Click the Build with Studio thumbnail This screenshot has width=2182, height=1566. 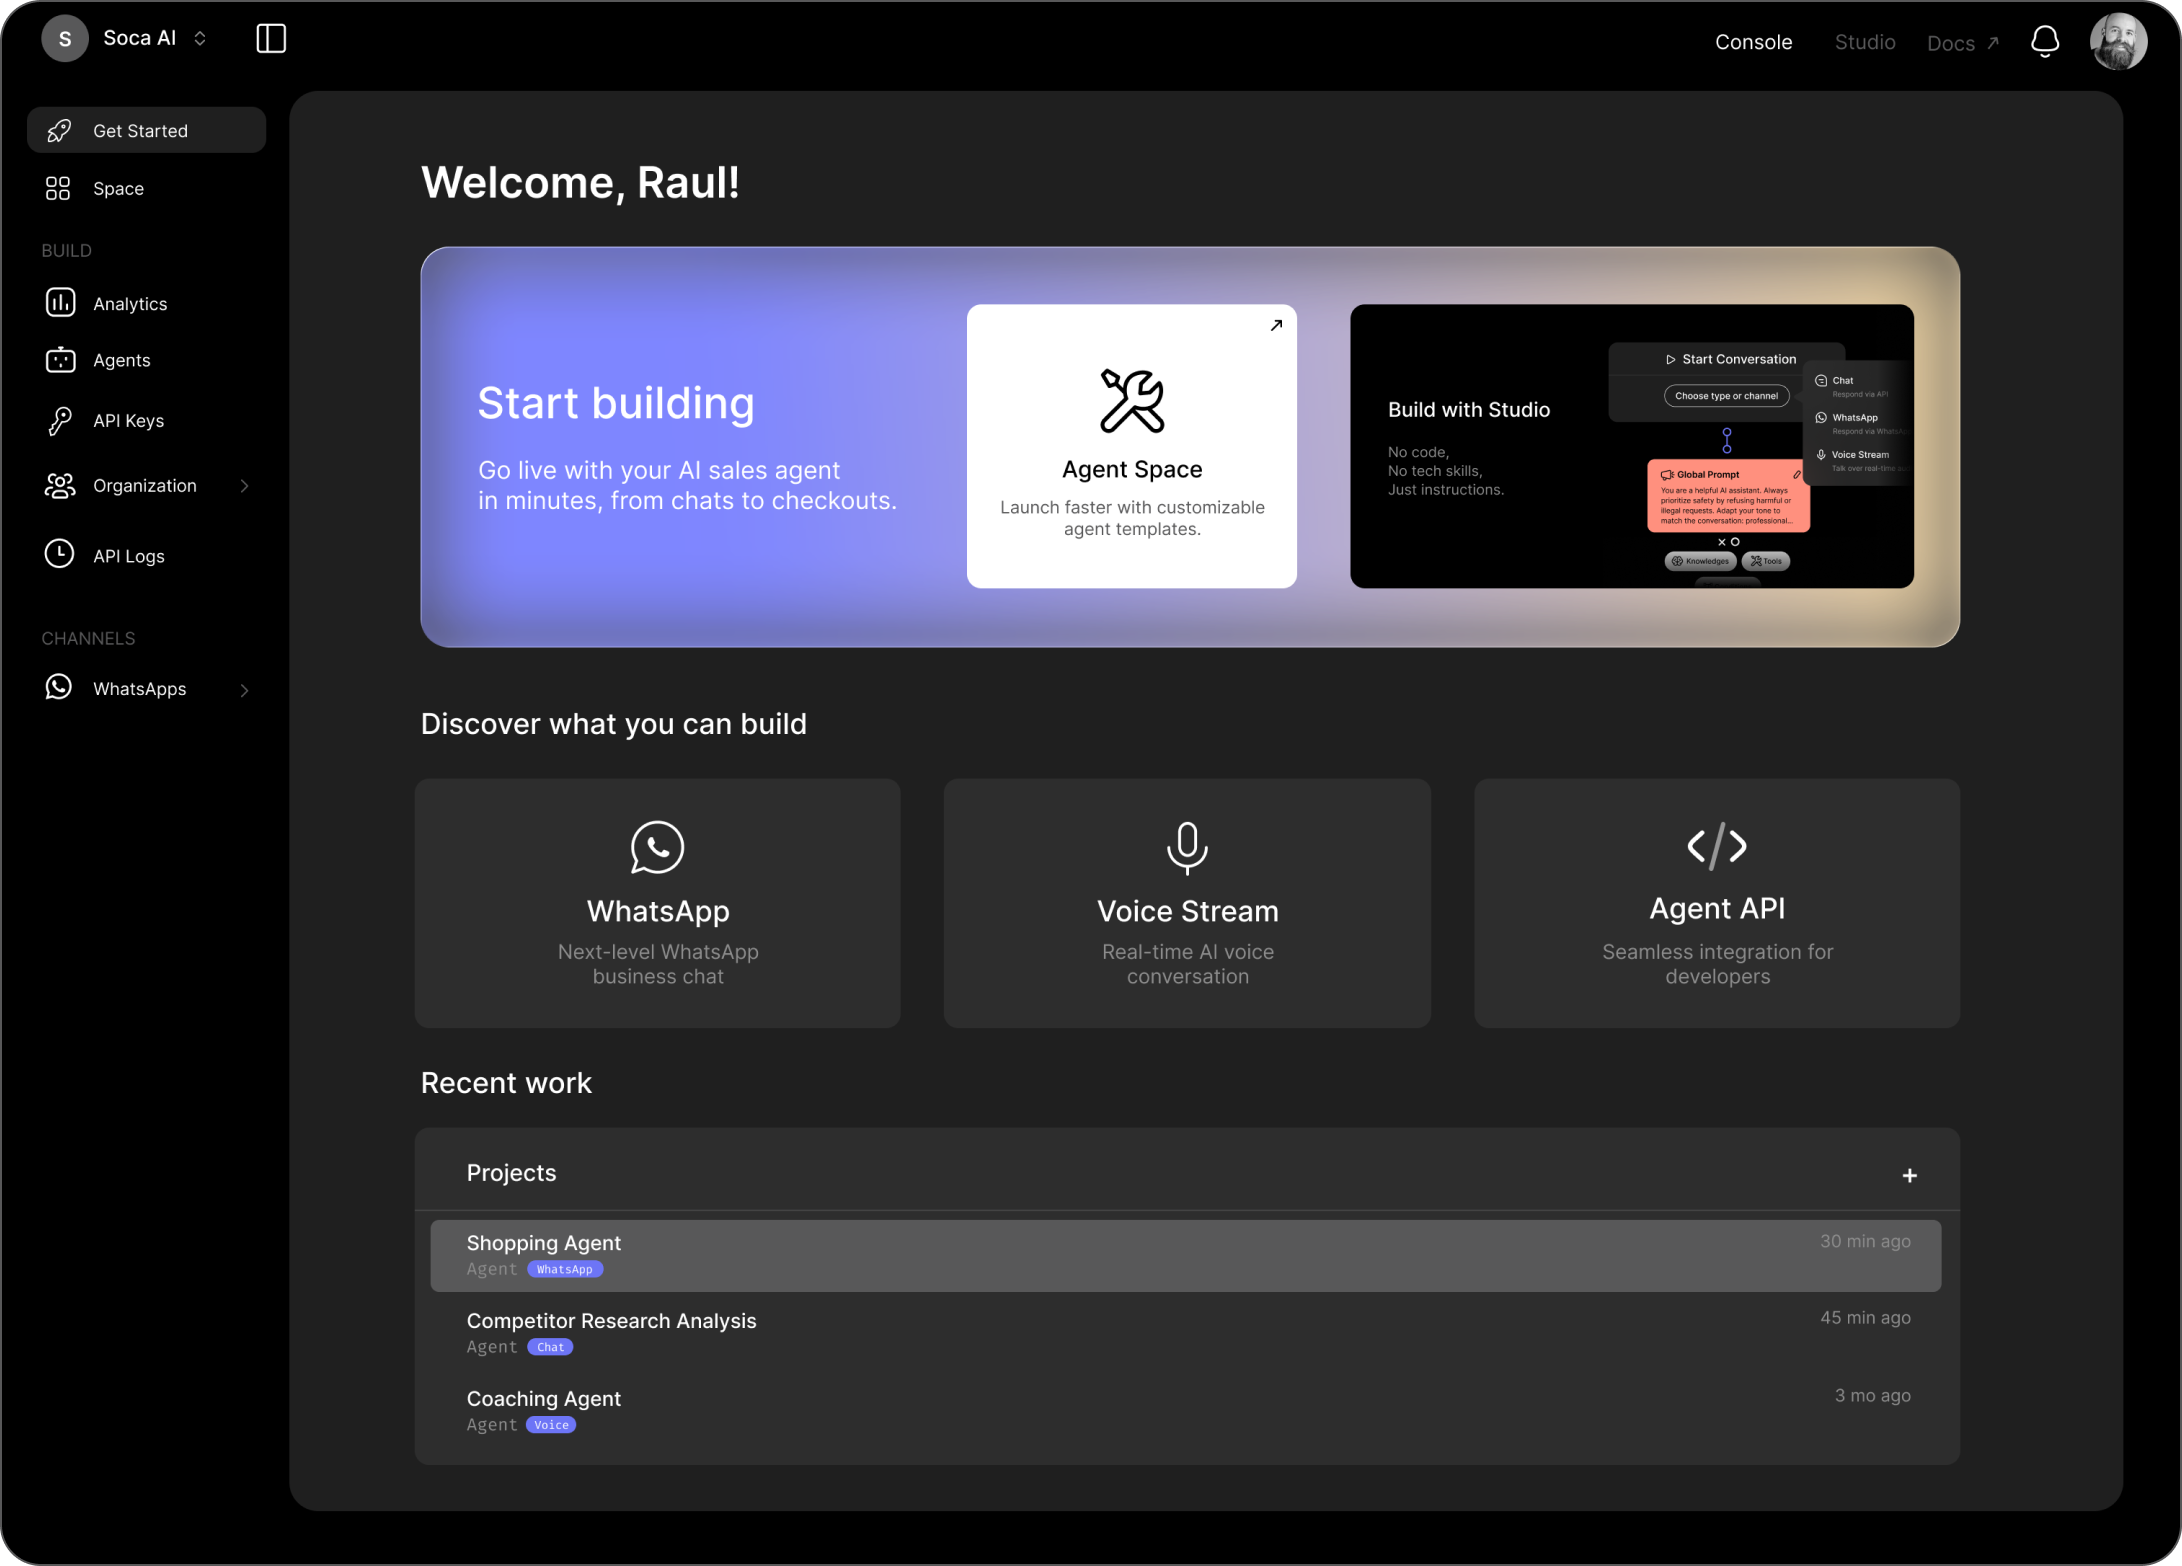click(x=1631, y=446)
